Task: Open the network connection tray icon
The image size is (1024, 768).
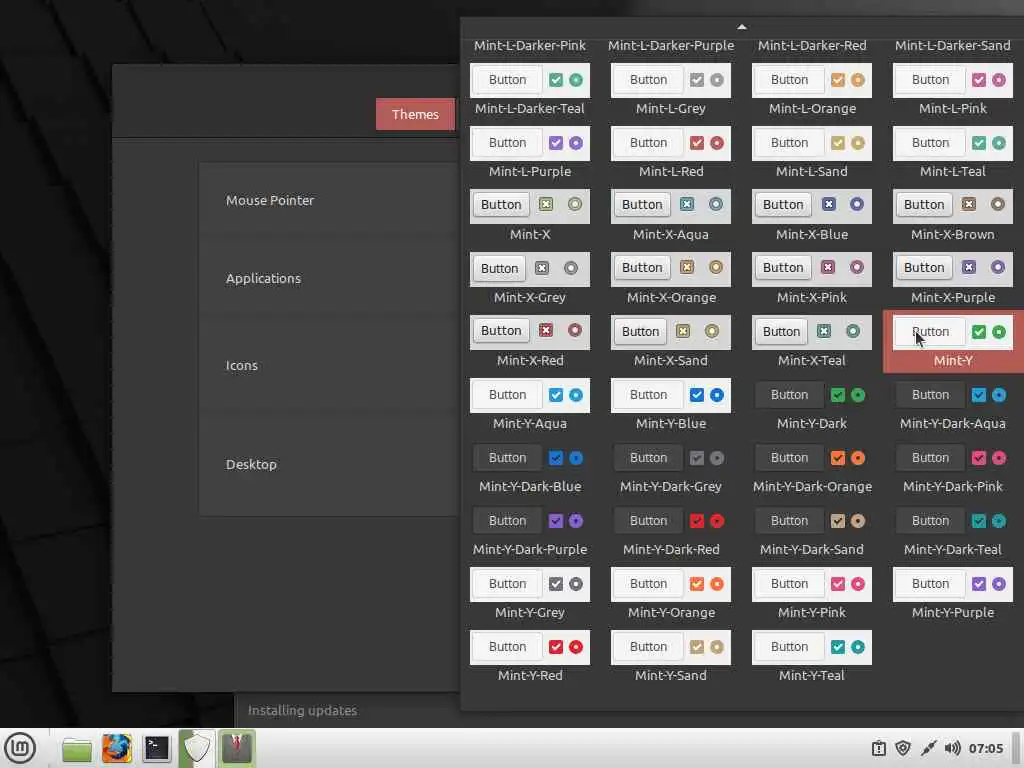Action: click(928, 748)
